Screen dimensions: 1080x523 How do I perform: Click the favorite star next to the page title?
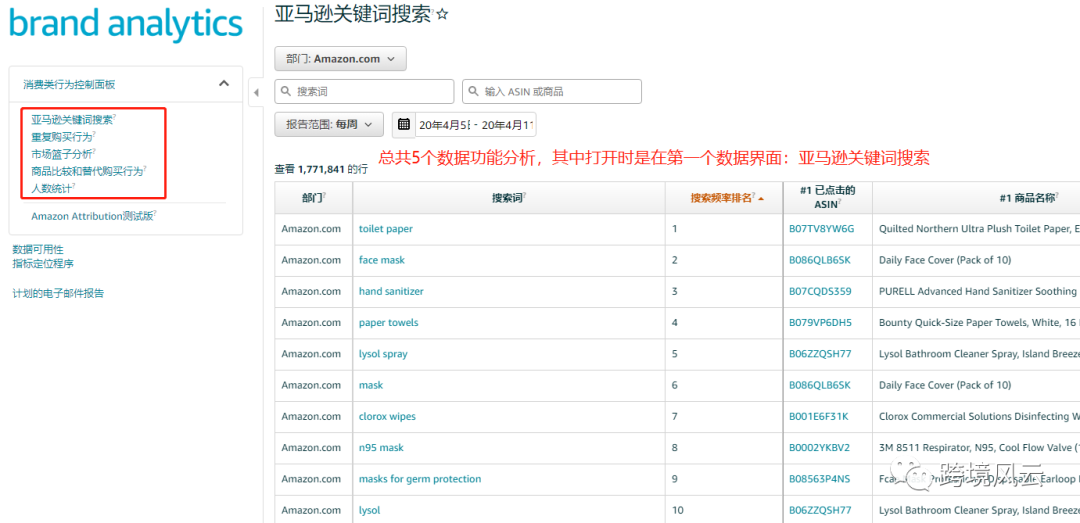(x=442, y=14)
